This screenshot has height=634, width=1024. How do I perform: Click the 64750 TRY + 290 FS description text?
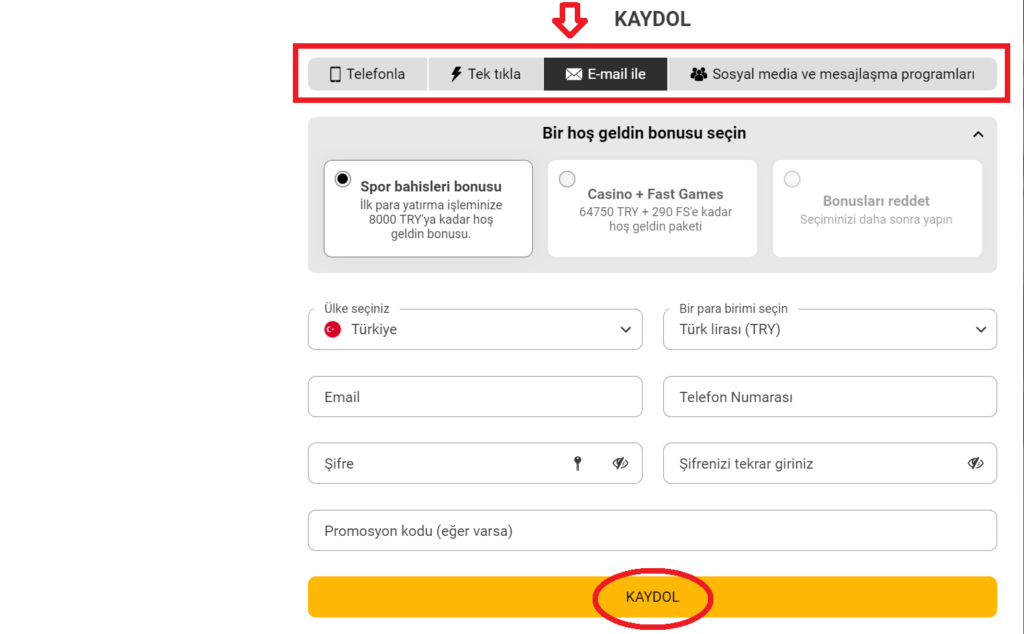(655, 219)
